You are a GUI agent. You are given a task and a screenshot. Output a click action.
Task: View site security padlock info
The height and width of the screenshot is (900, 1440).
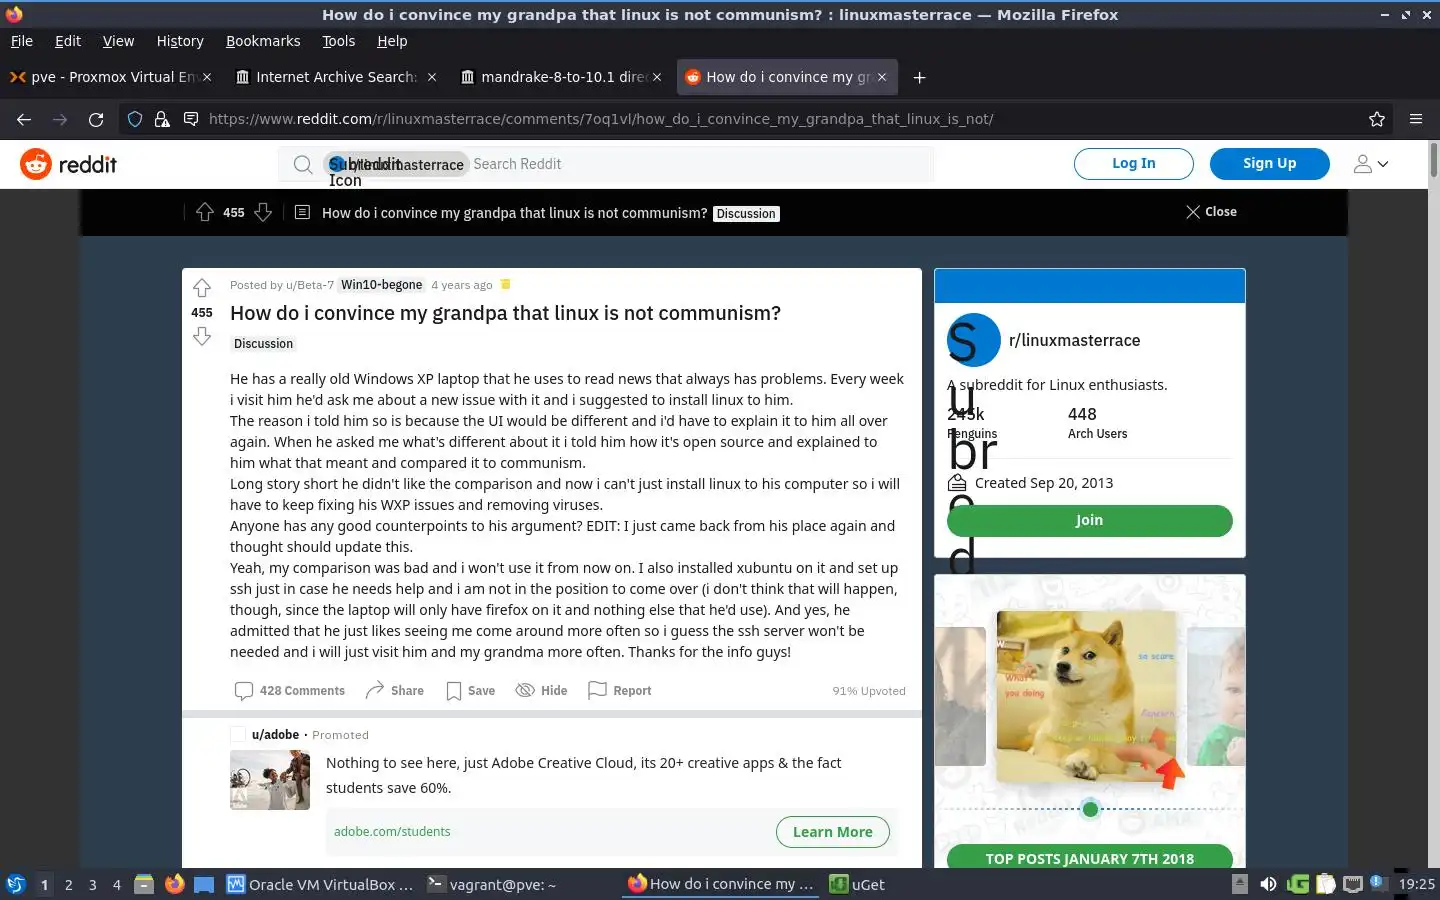(x=162, y=119)
